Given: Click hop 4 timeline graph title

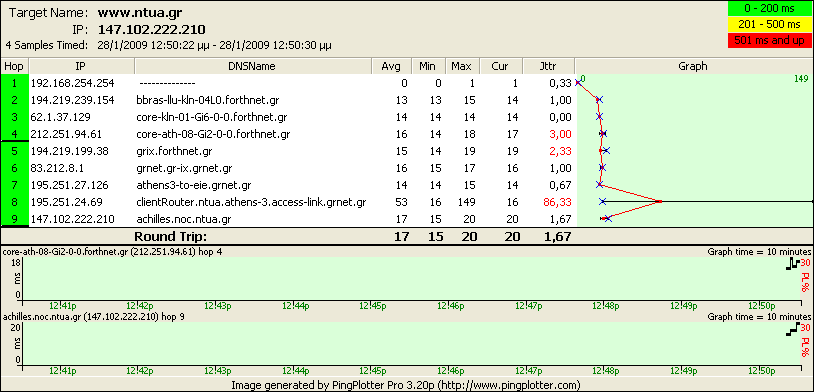Looking at the screenshot, I should click(113, 252).
